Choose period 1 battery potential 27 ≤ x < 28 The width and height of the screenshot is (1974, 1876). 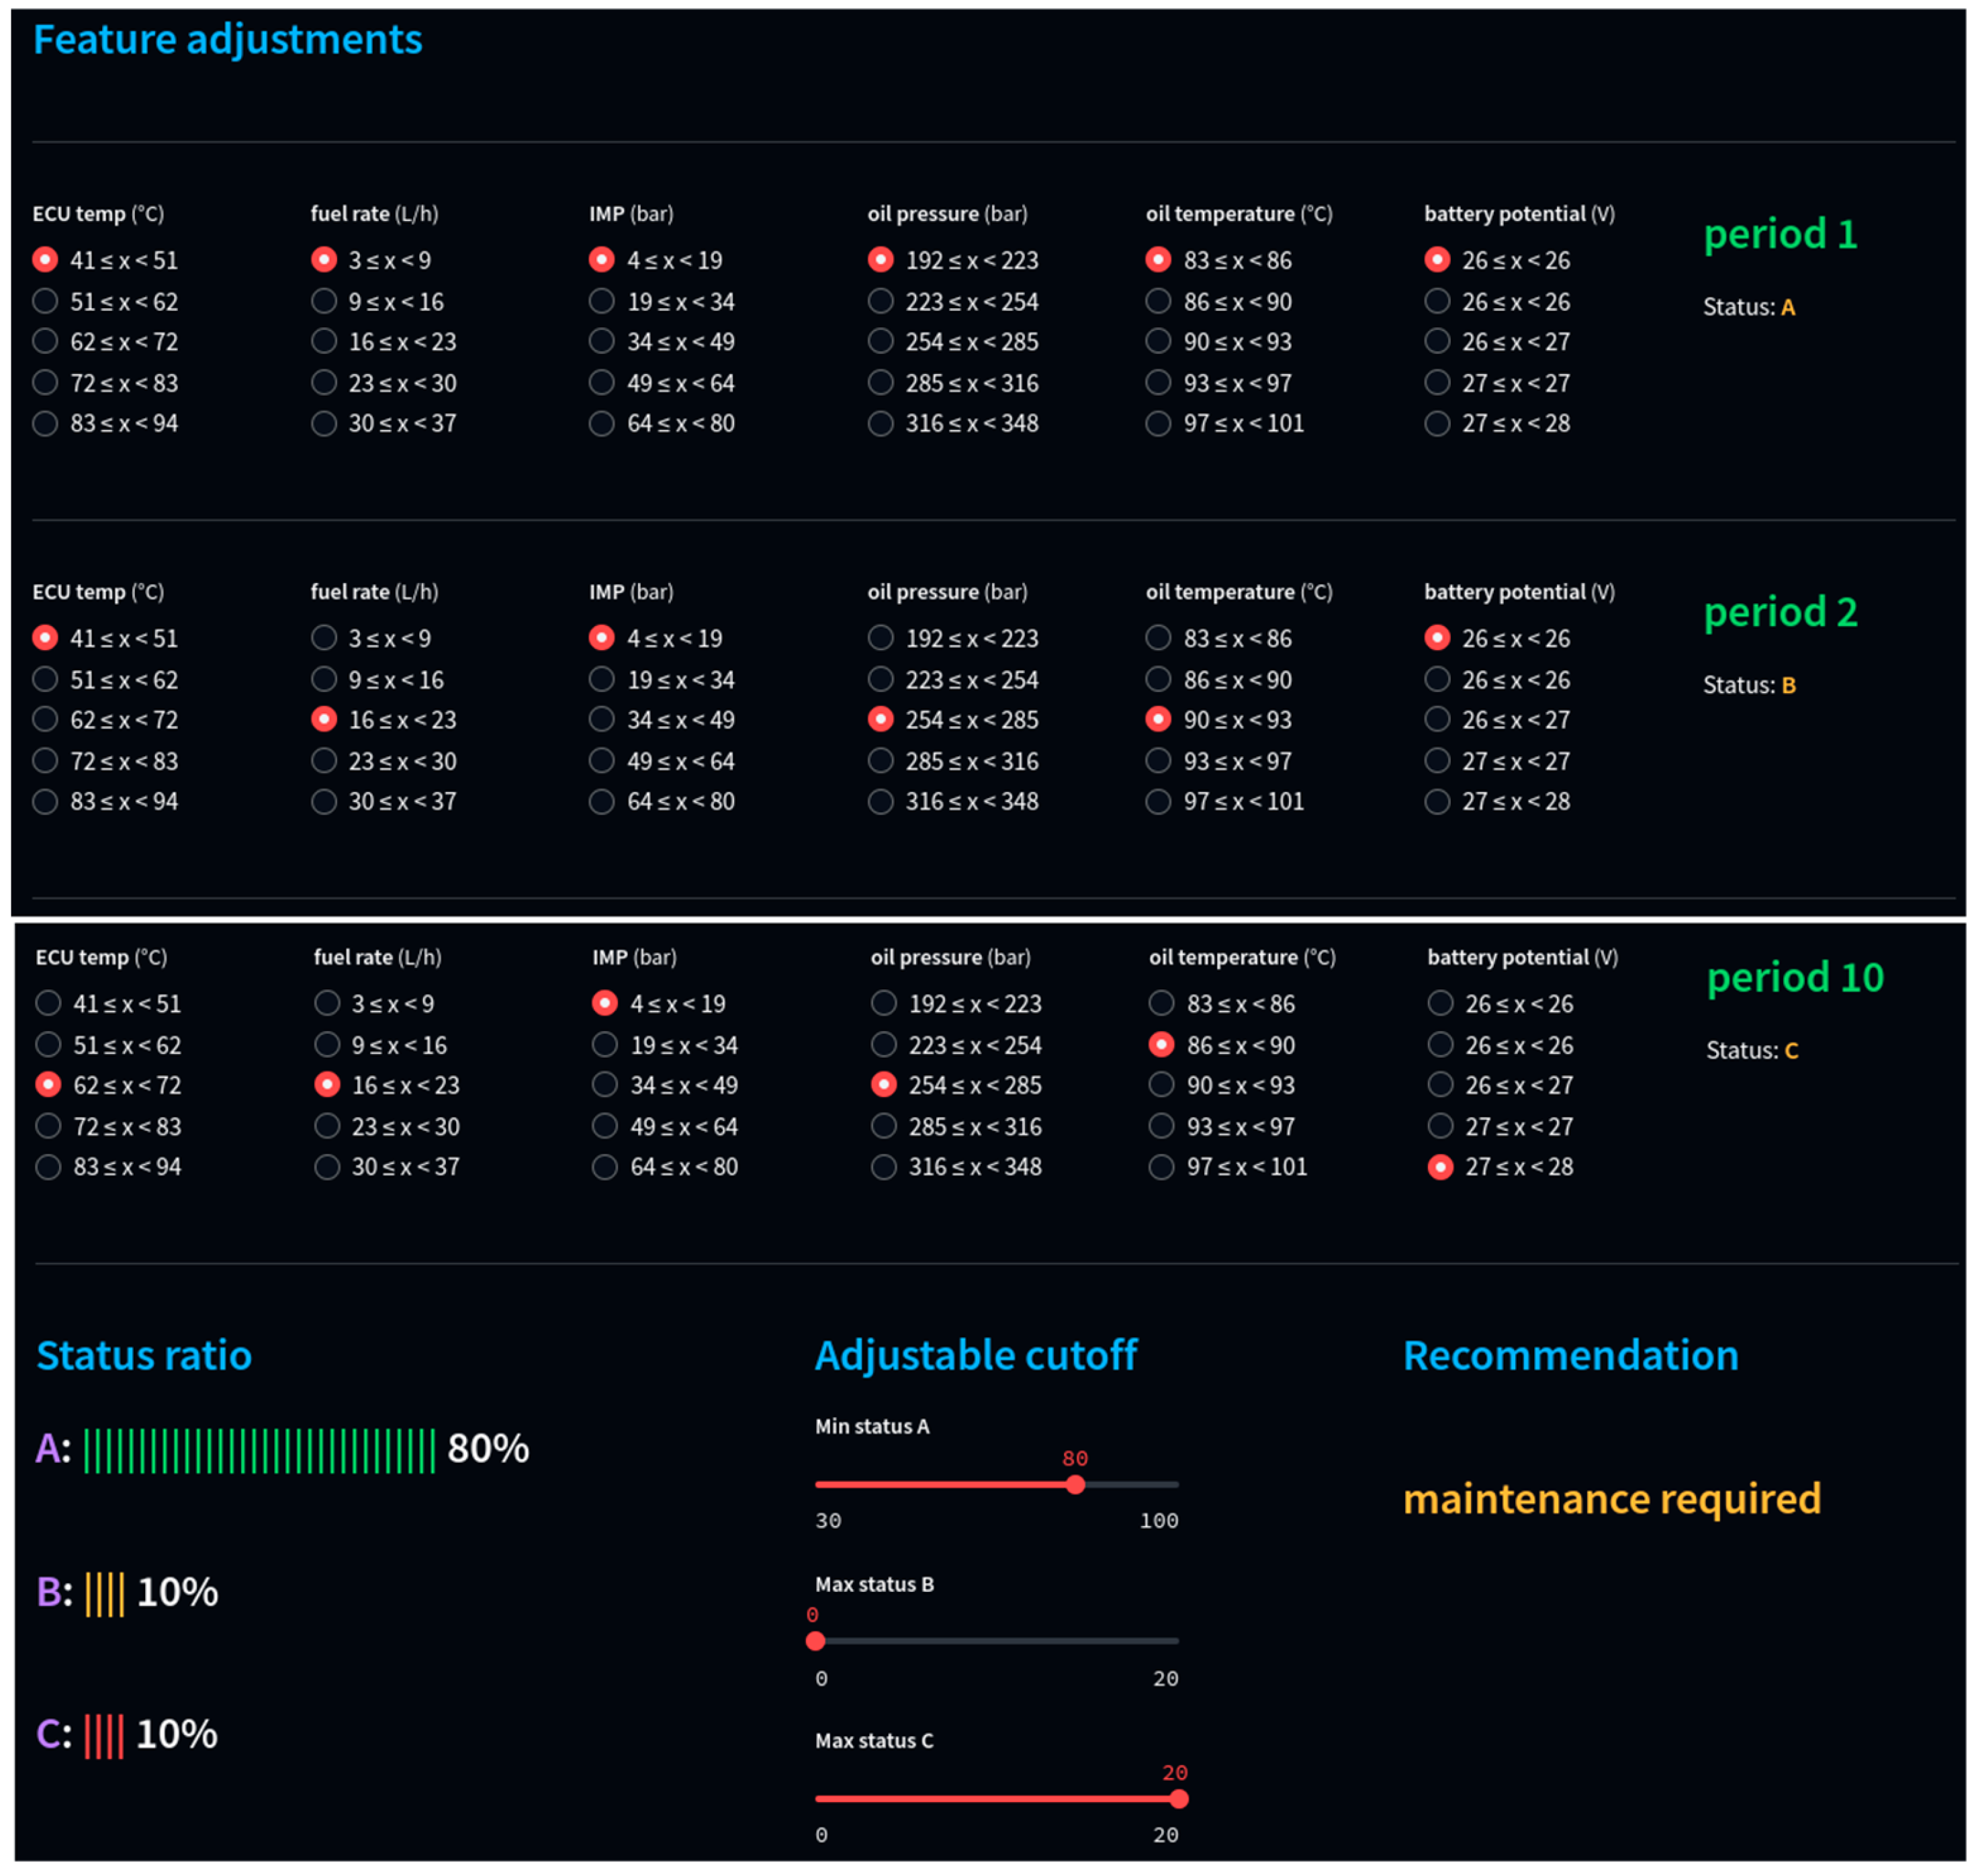coord(1438,424)
